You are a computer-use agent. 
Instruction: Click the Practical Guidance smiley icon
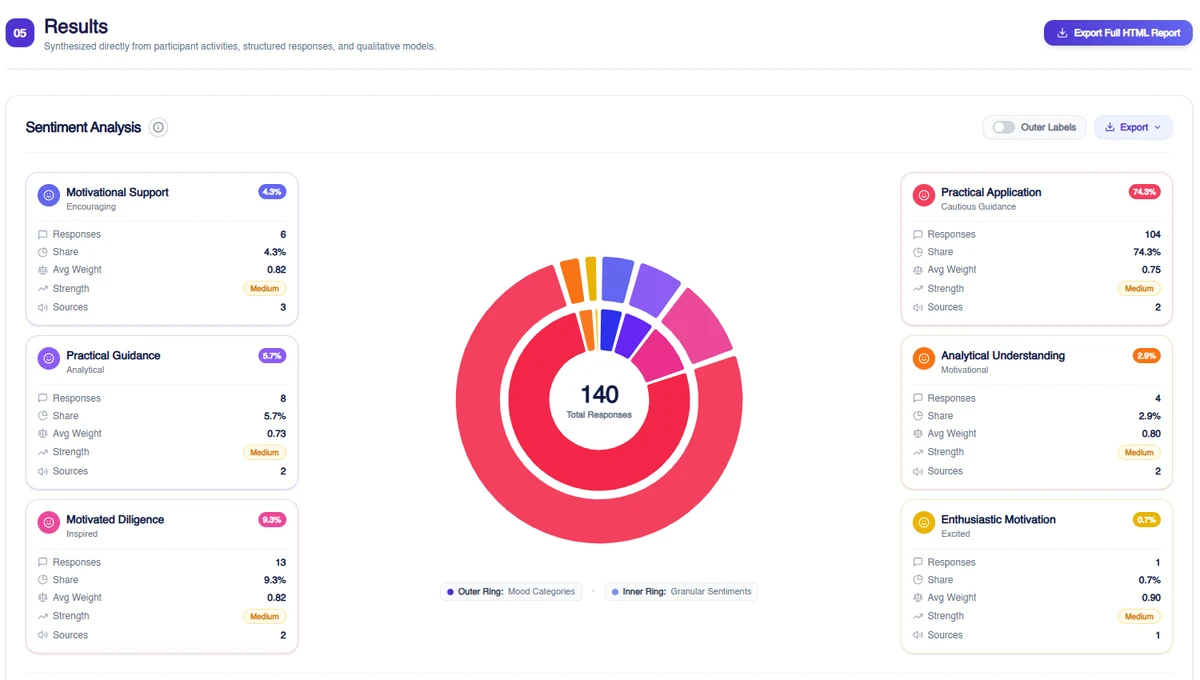(x=49, y=359)
